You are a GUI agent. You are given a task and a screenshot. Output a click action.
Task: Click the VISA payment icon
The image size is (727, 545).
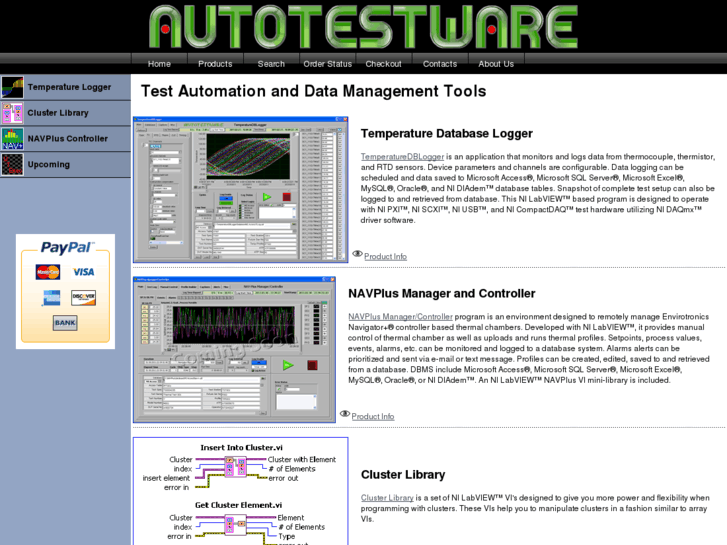83,272
